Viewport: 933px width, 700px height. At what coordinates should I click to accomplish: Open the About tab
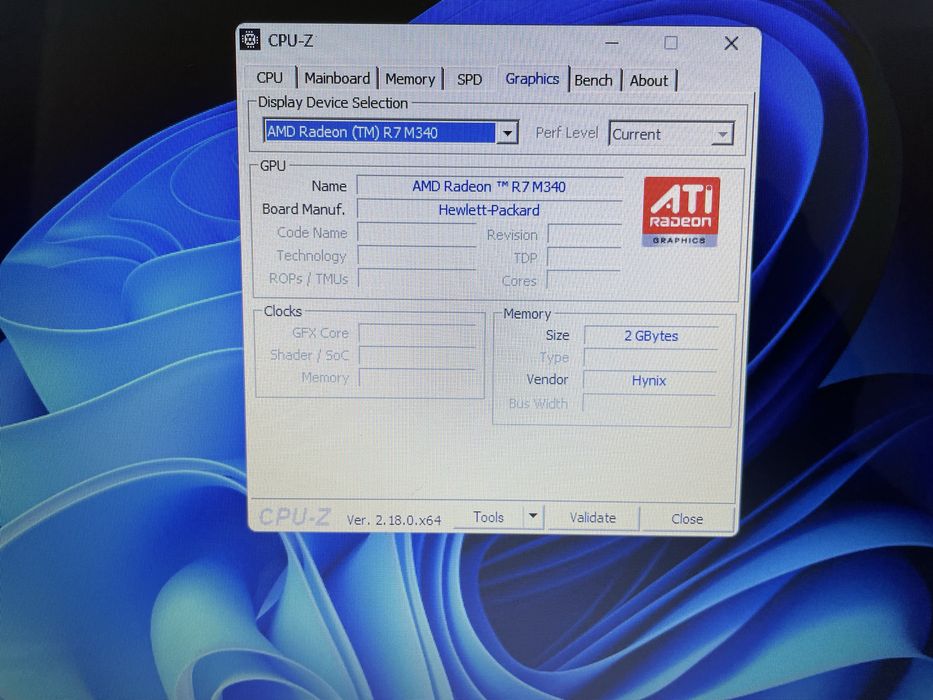coord(649,81)
